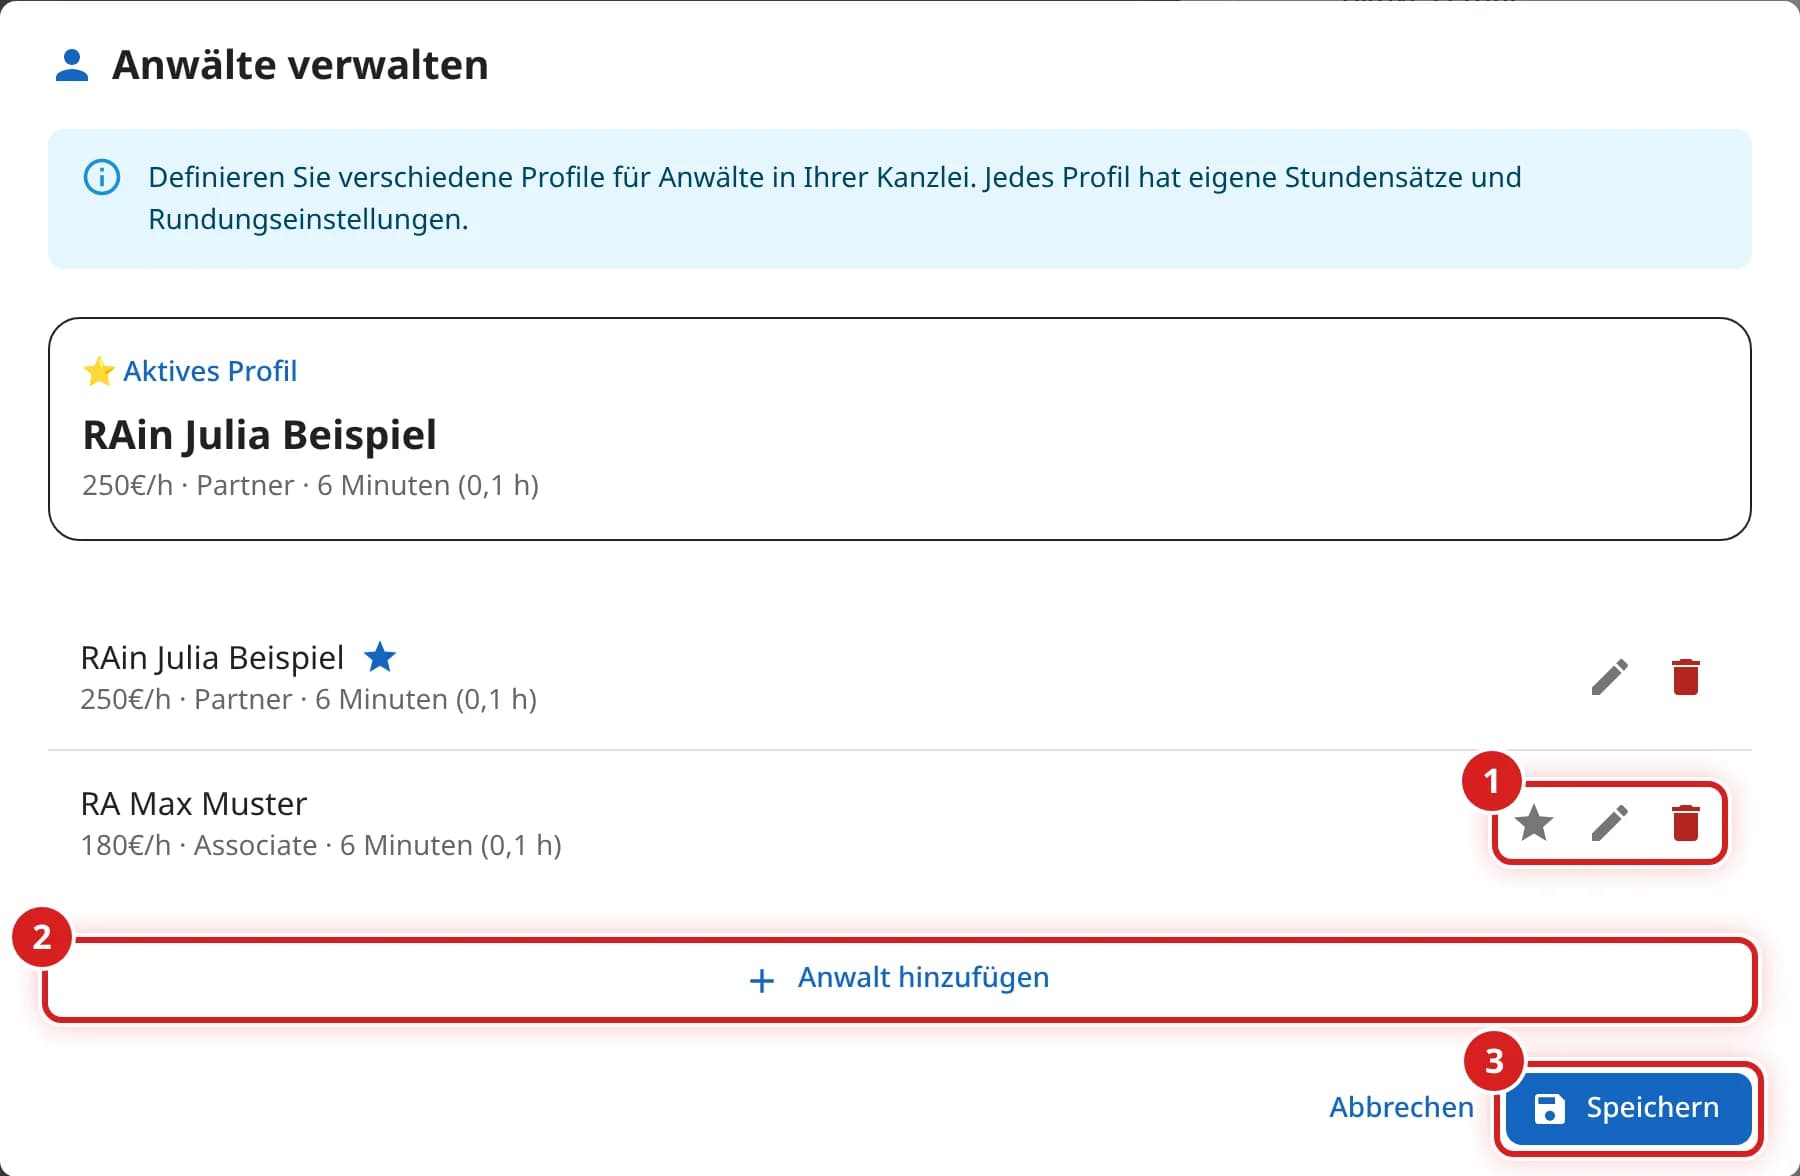The width and height of the screenshot is (1800, 1176).
Task: Edit the RAin Julia Beispiel profile via pencil icon
Action: tap(1609, 677)
